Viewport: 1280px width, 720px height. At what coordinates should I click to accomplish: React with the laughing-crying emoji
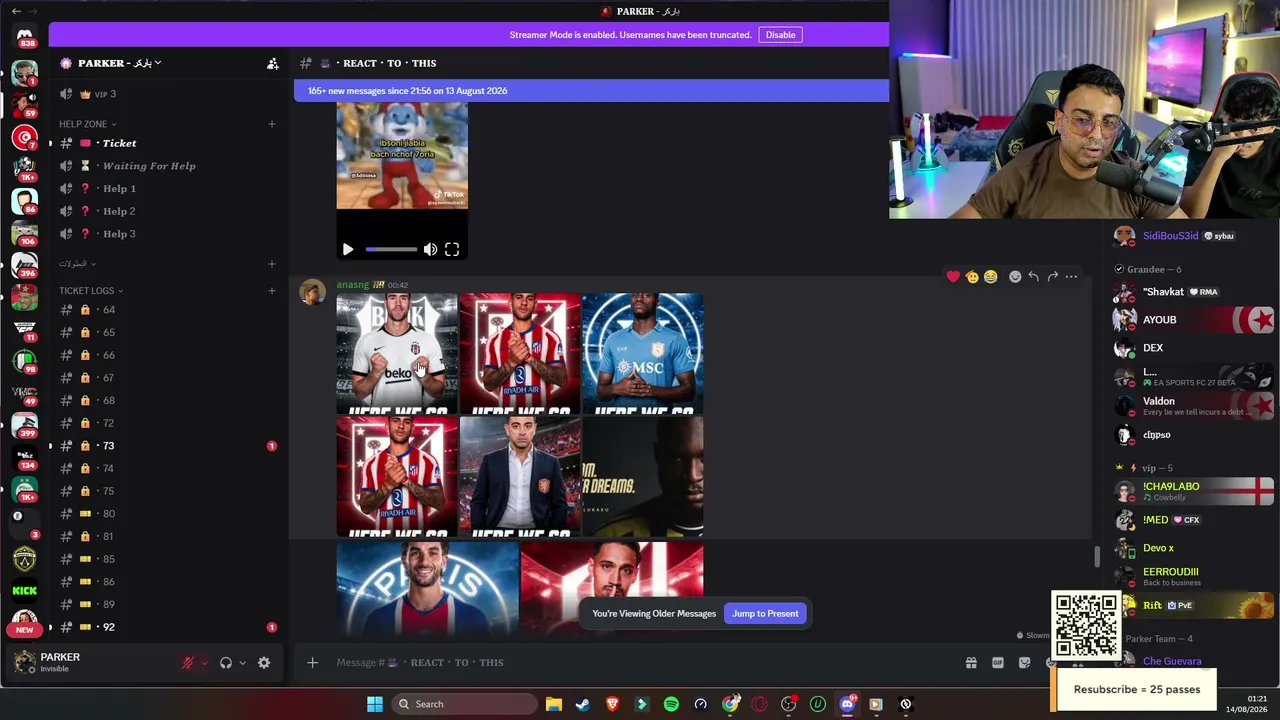[x=990, y=277]
